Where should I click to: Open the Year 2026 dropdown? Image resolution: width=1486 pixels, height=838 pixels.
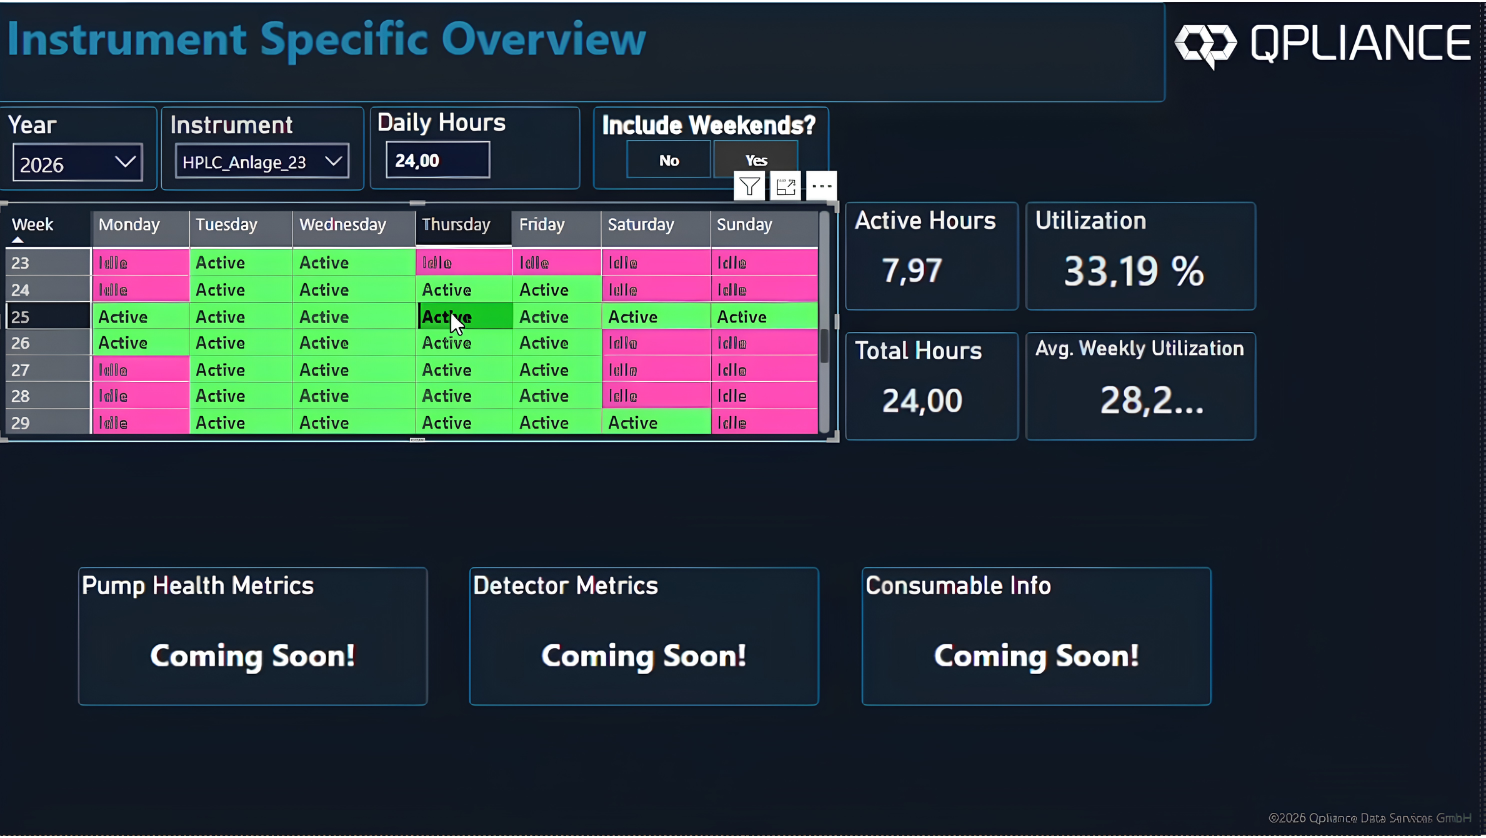pyautogui.click(x=77, y=163)
